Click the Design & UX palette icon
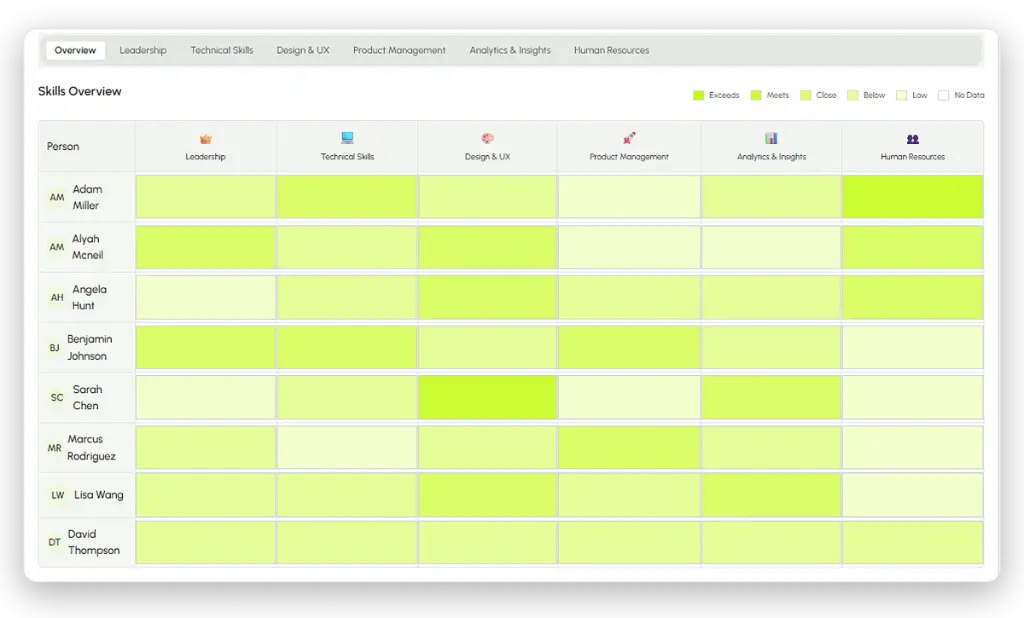The width and height of the screenshot is (1024, 618). coord(487,138)
